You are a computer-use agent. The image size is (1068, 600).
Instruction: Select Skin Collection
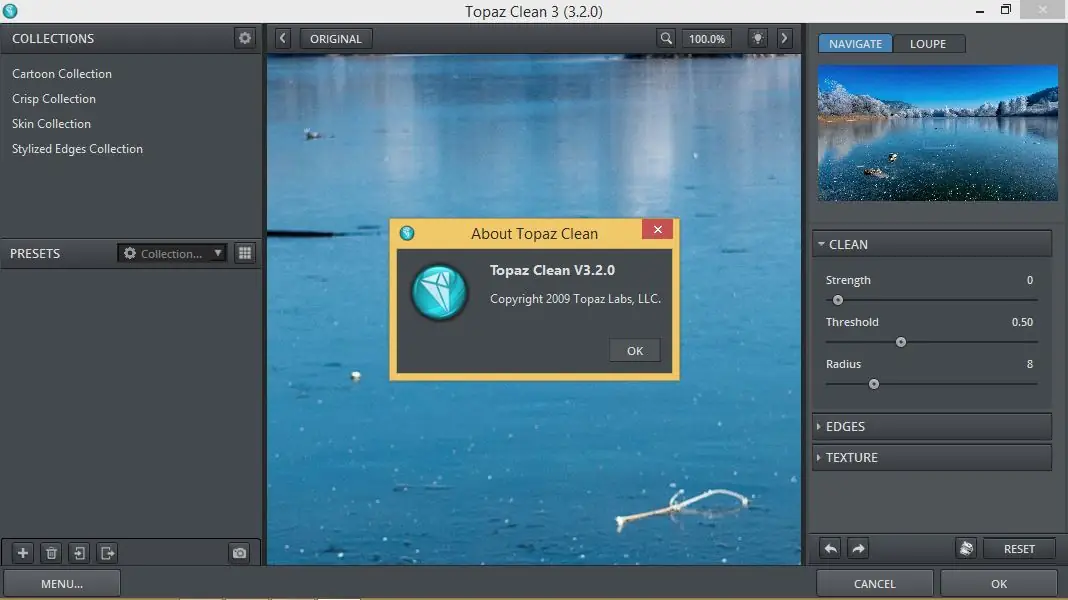click(51, 124)
